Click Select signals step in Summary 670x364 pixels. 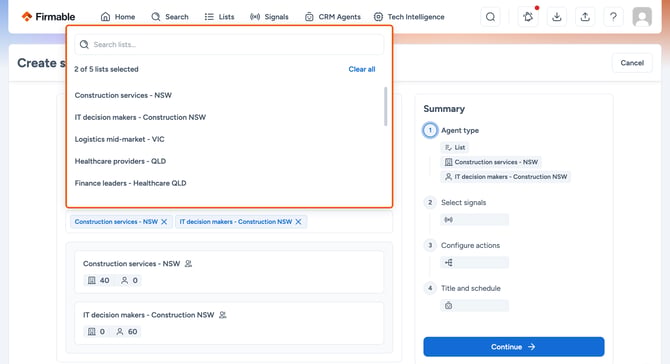click(463, 203)
